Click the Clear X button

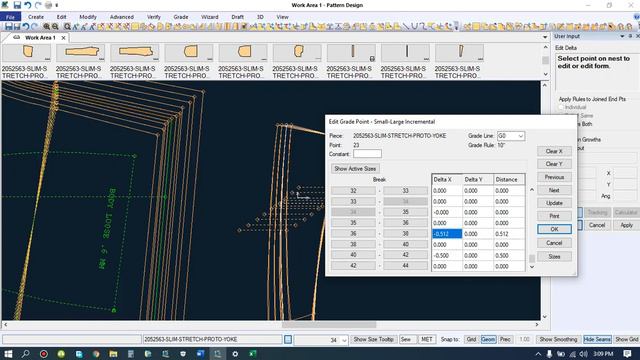pyautogui.click(x=554, y=151)
